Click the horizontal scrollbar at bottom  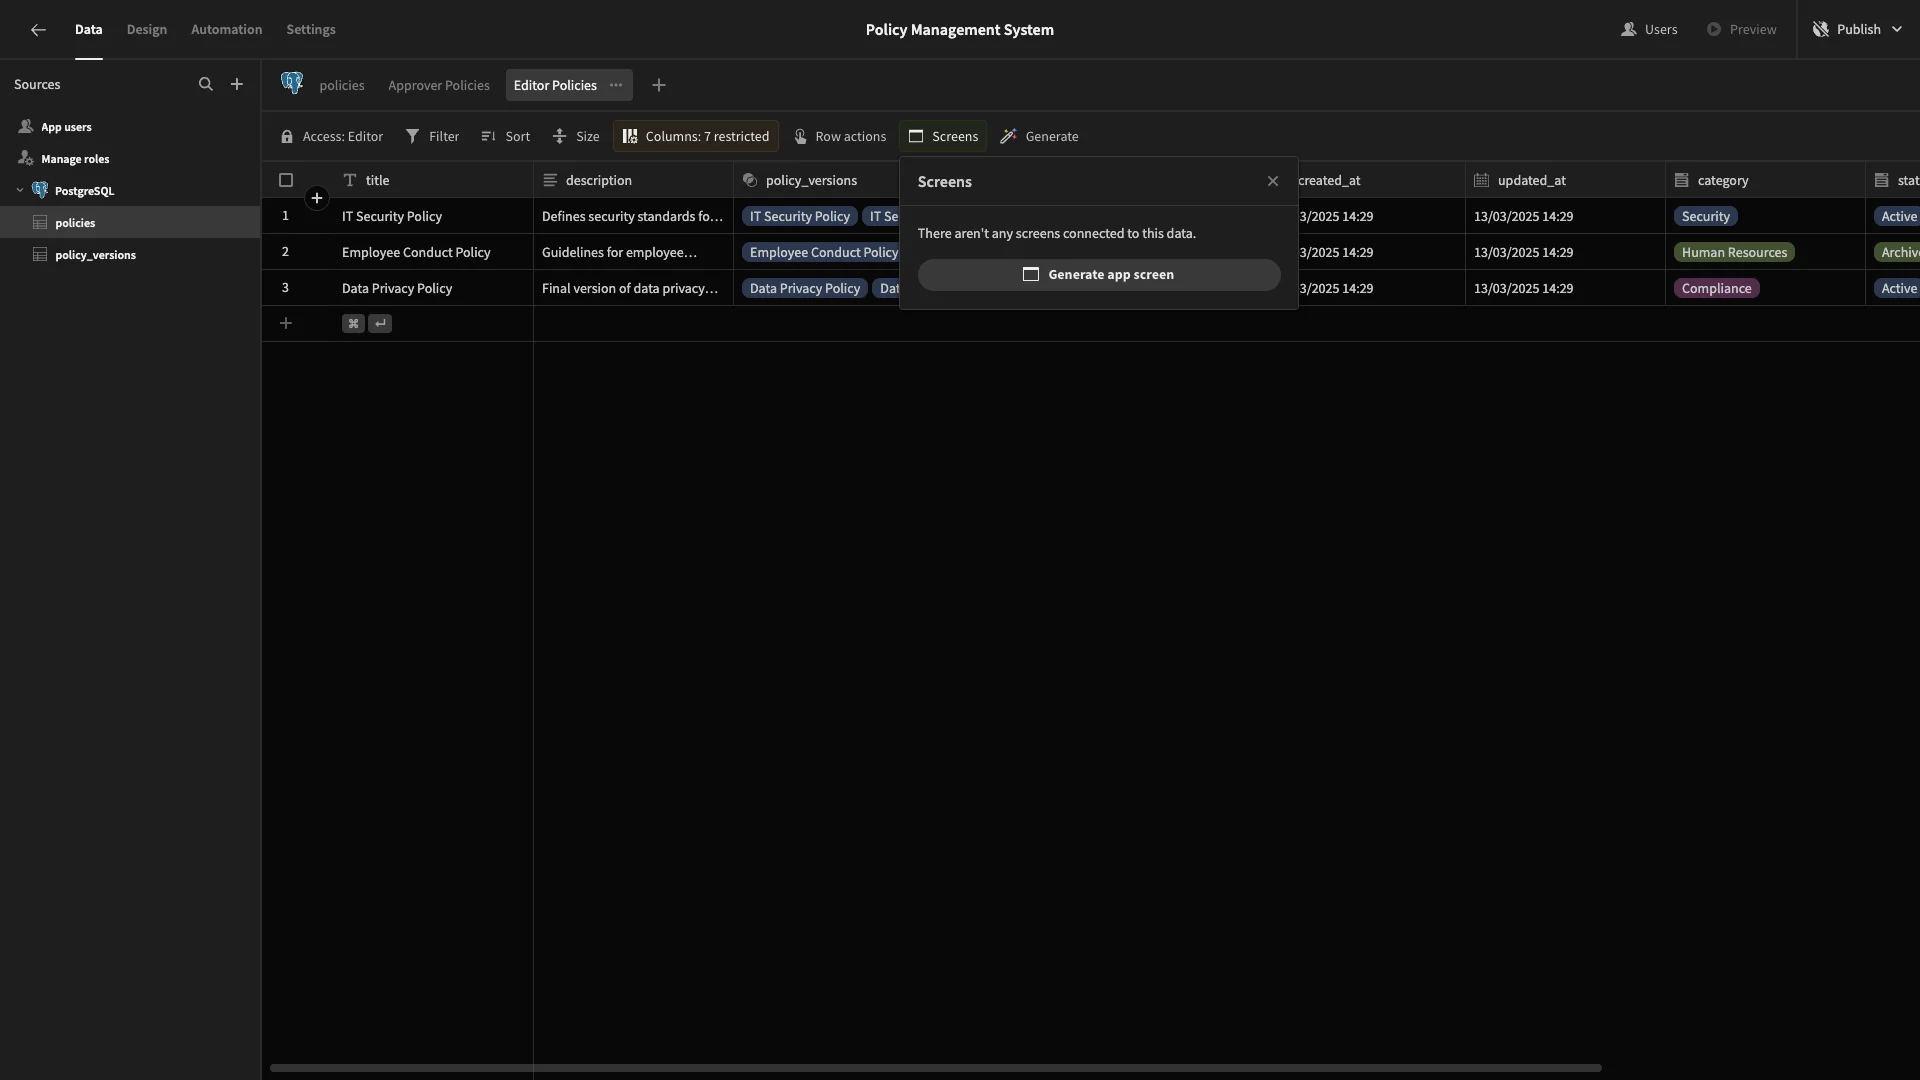click(935, 1068)
